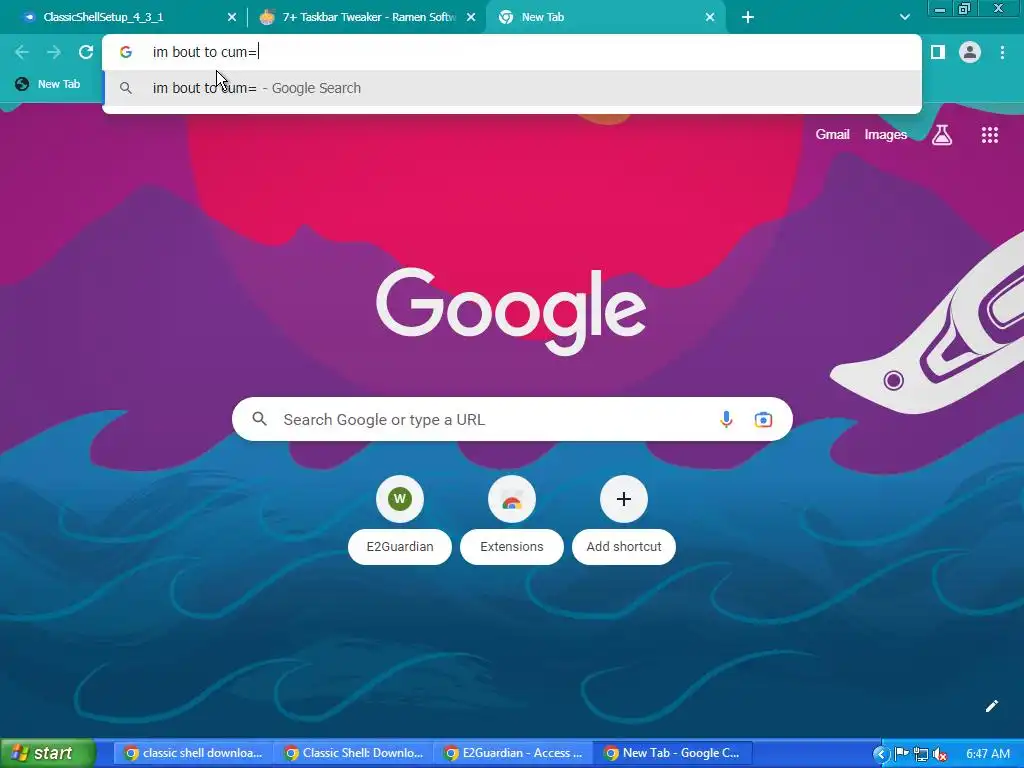Open the New Tab bookmark
1024x768 pixels.
pos(48,84)
